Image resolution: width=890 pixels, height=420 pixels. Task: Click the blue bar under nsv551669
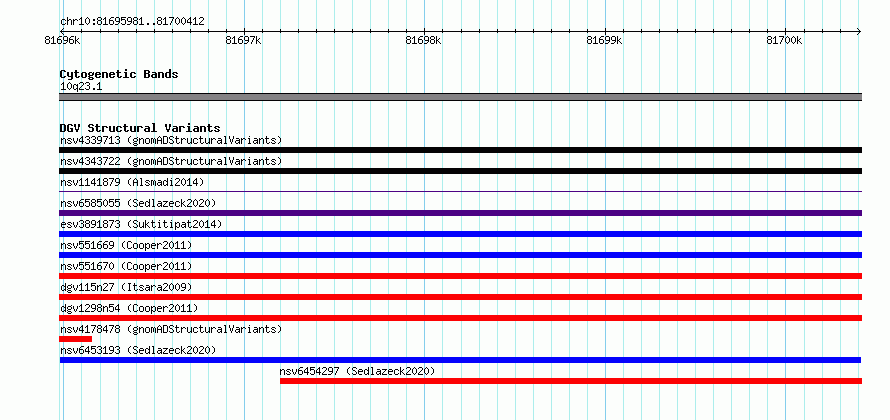pyautogui.click(x=460, y=255)
